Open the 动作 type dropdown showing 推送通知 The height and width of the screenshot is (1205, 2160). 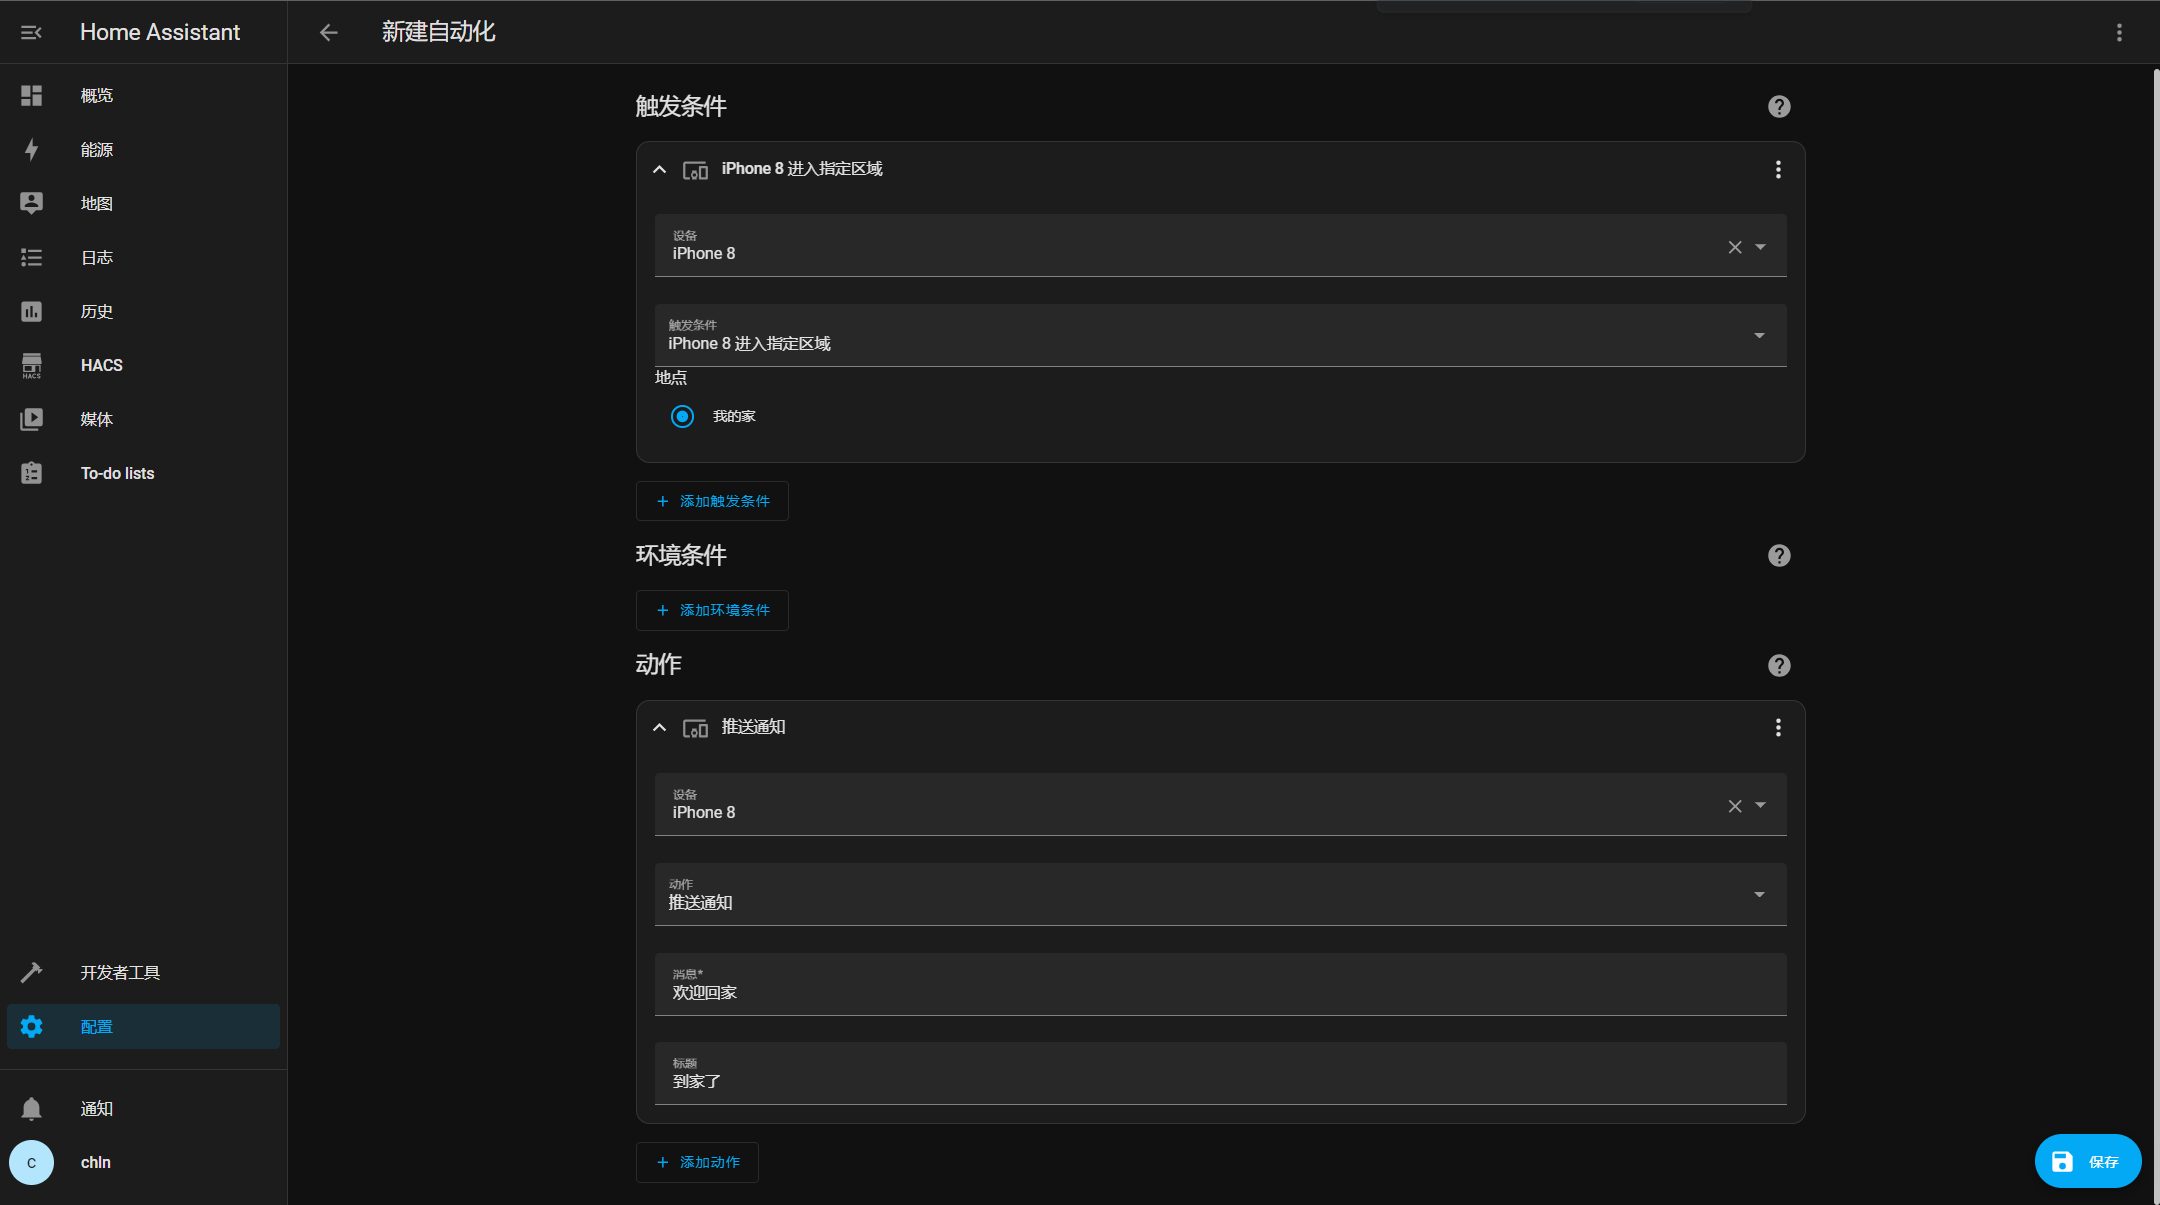click(1220, 894)
